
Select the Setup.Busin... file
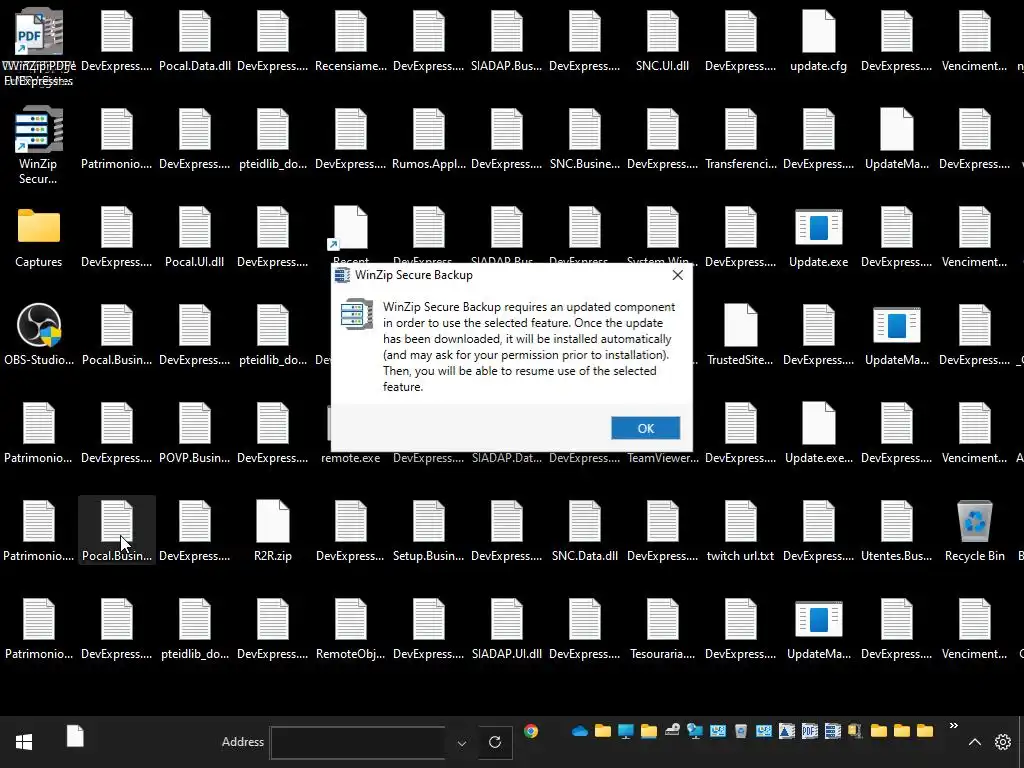[x=428, y=531]
